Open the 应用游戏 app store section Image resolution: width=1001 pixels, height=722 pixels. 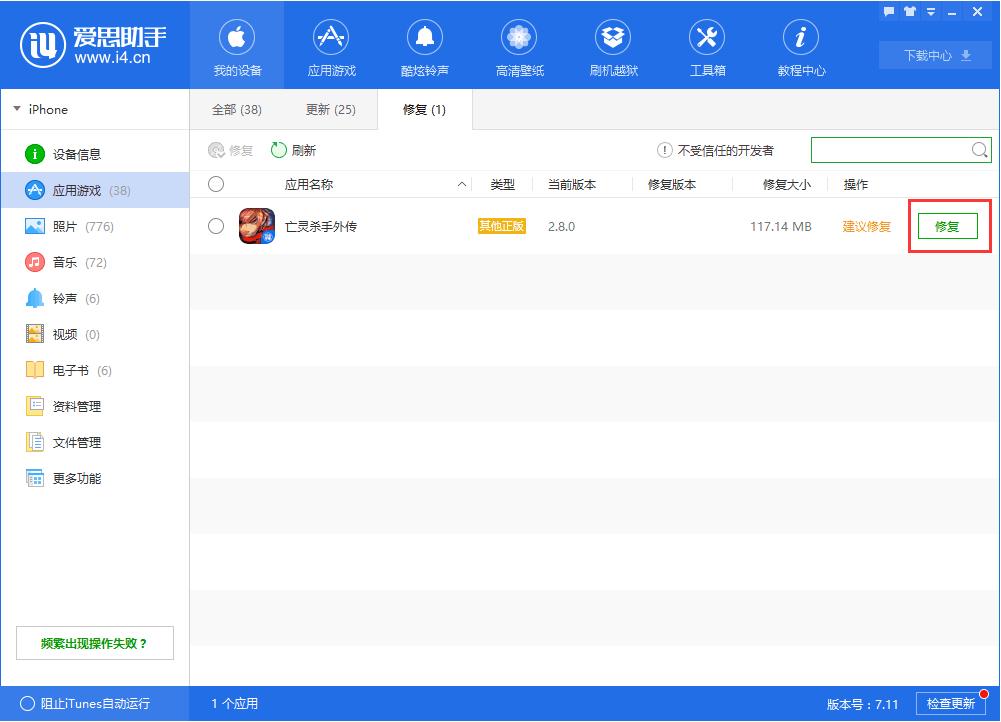coord(330,45)
